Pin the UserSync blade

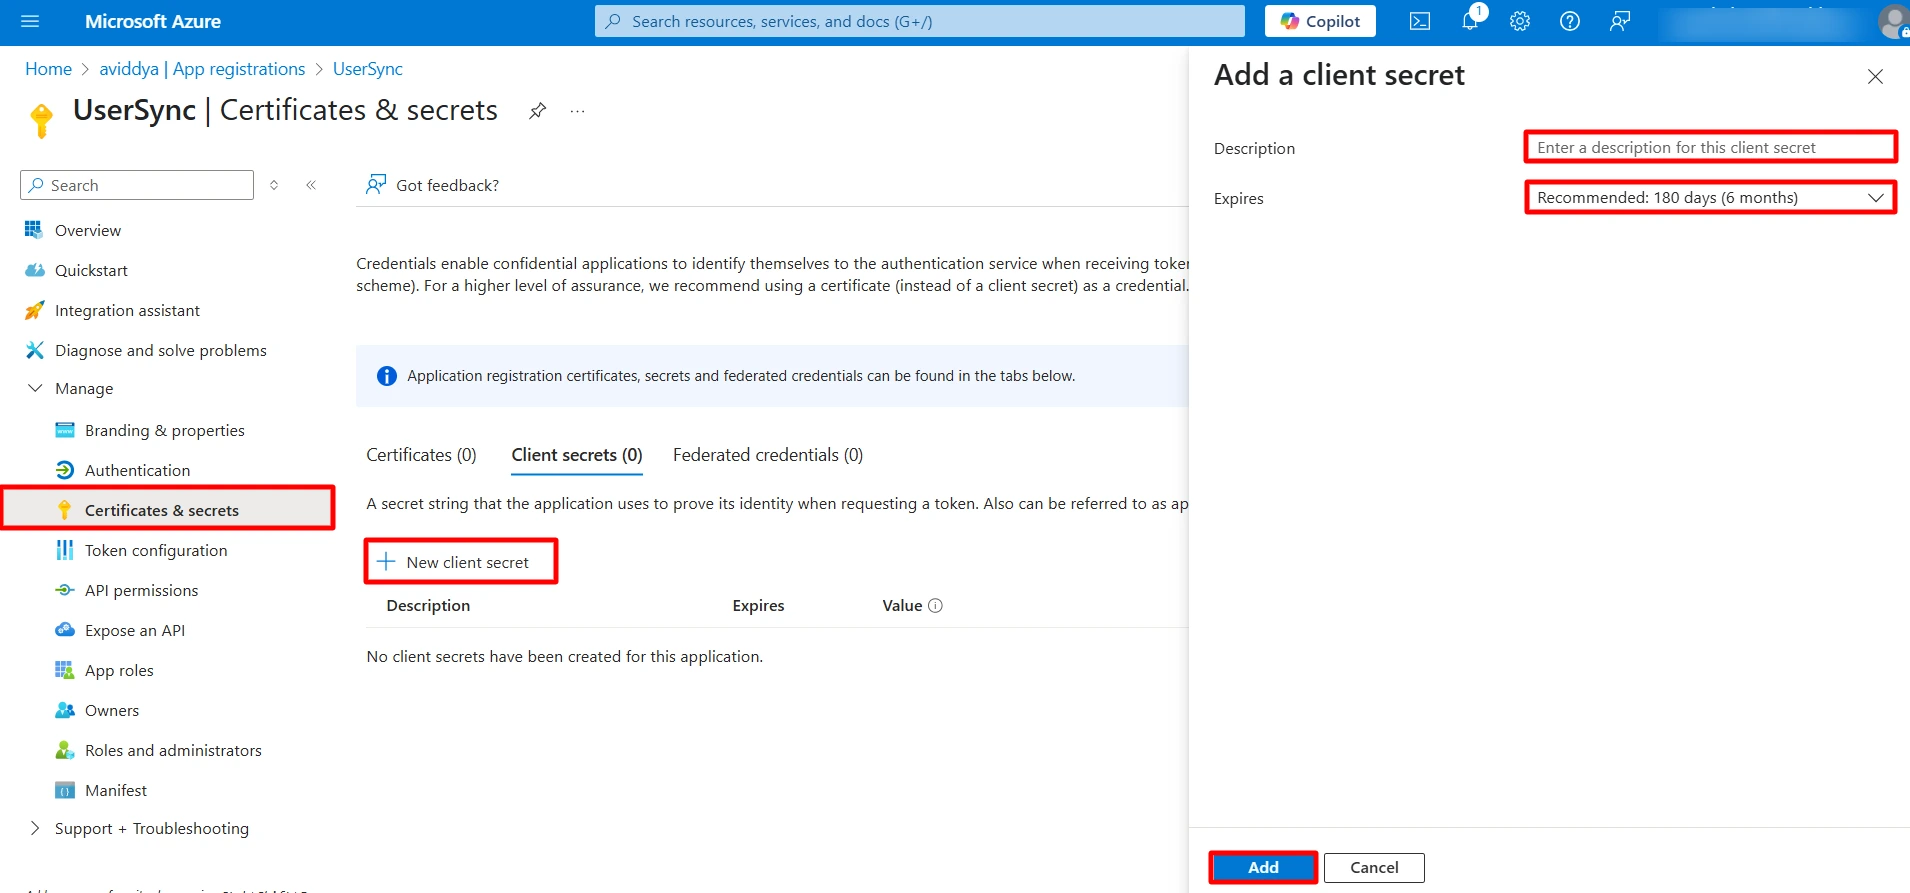coord(538,110)
